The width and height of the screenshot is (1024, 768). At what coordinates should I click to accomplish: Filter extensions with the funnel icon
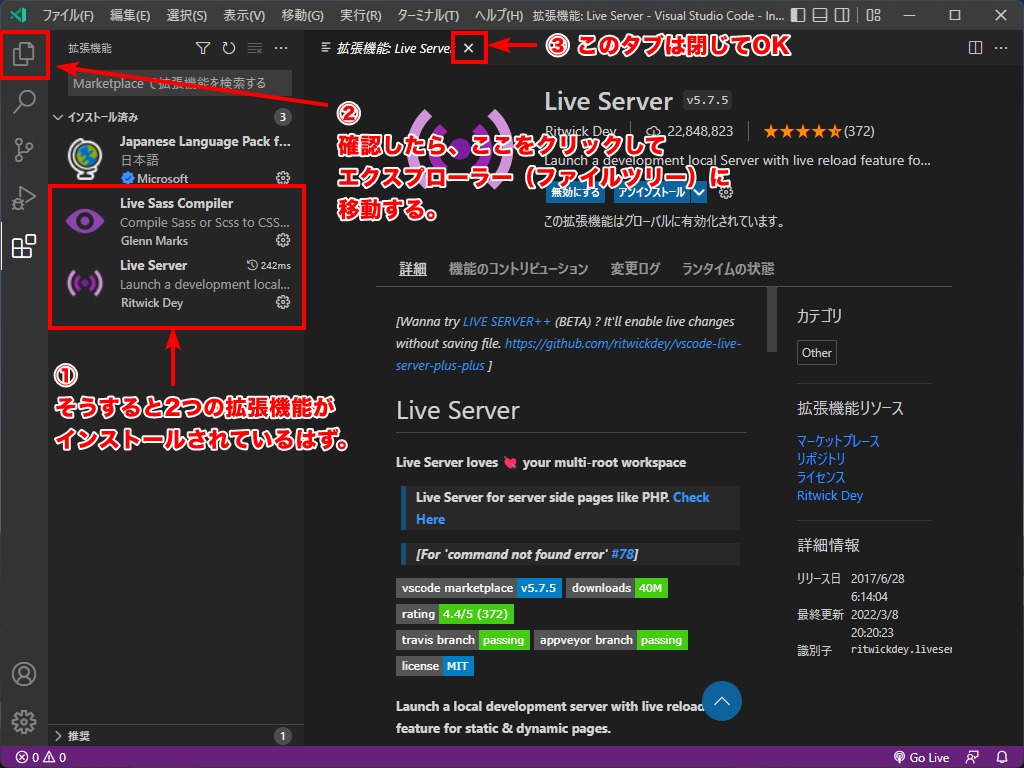click(x=202, y=48)
